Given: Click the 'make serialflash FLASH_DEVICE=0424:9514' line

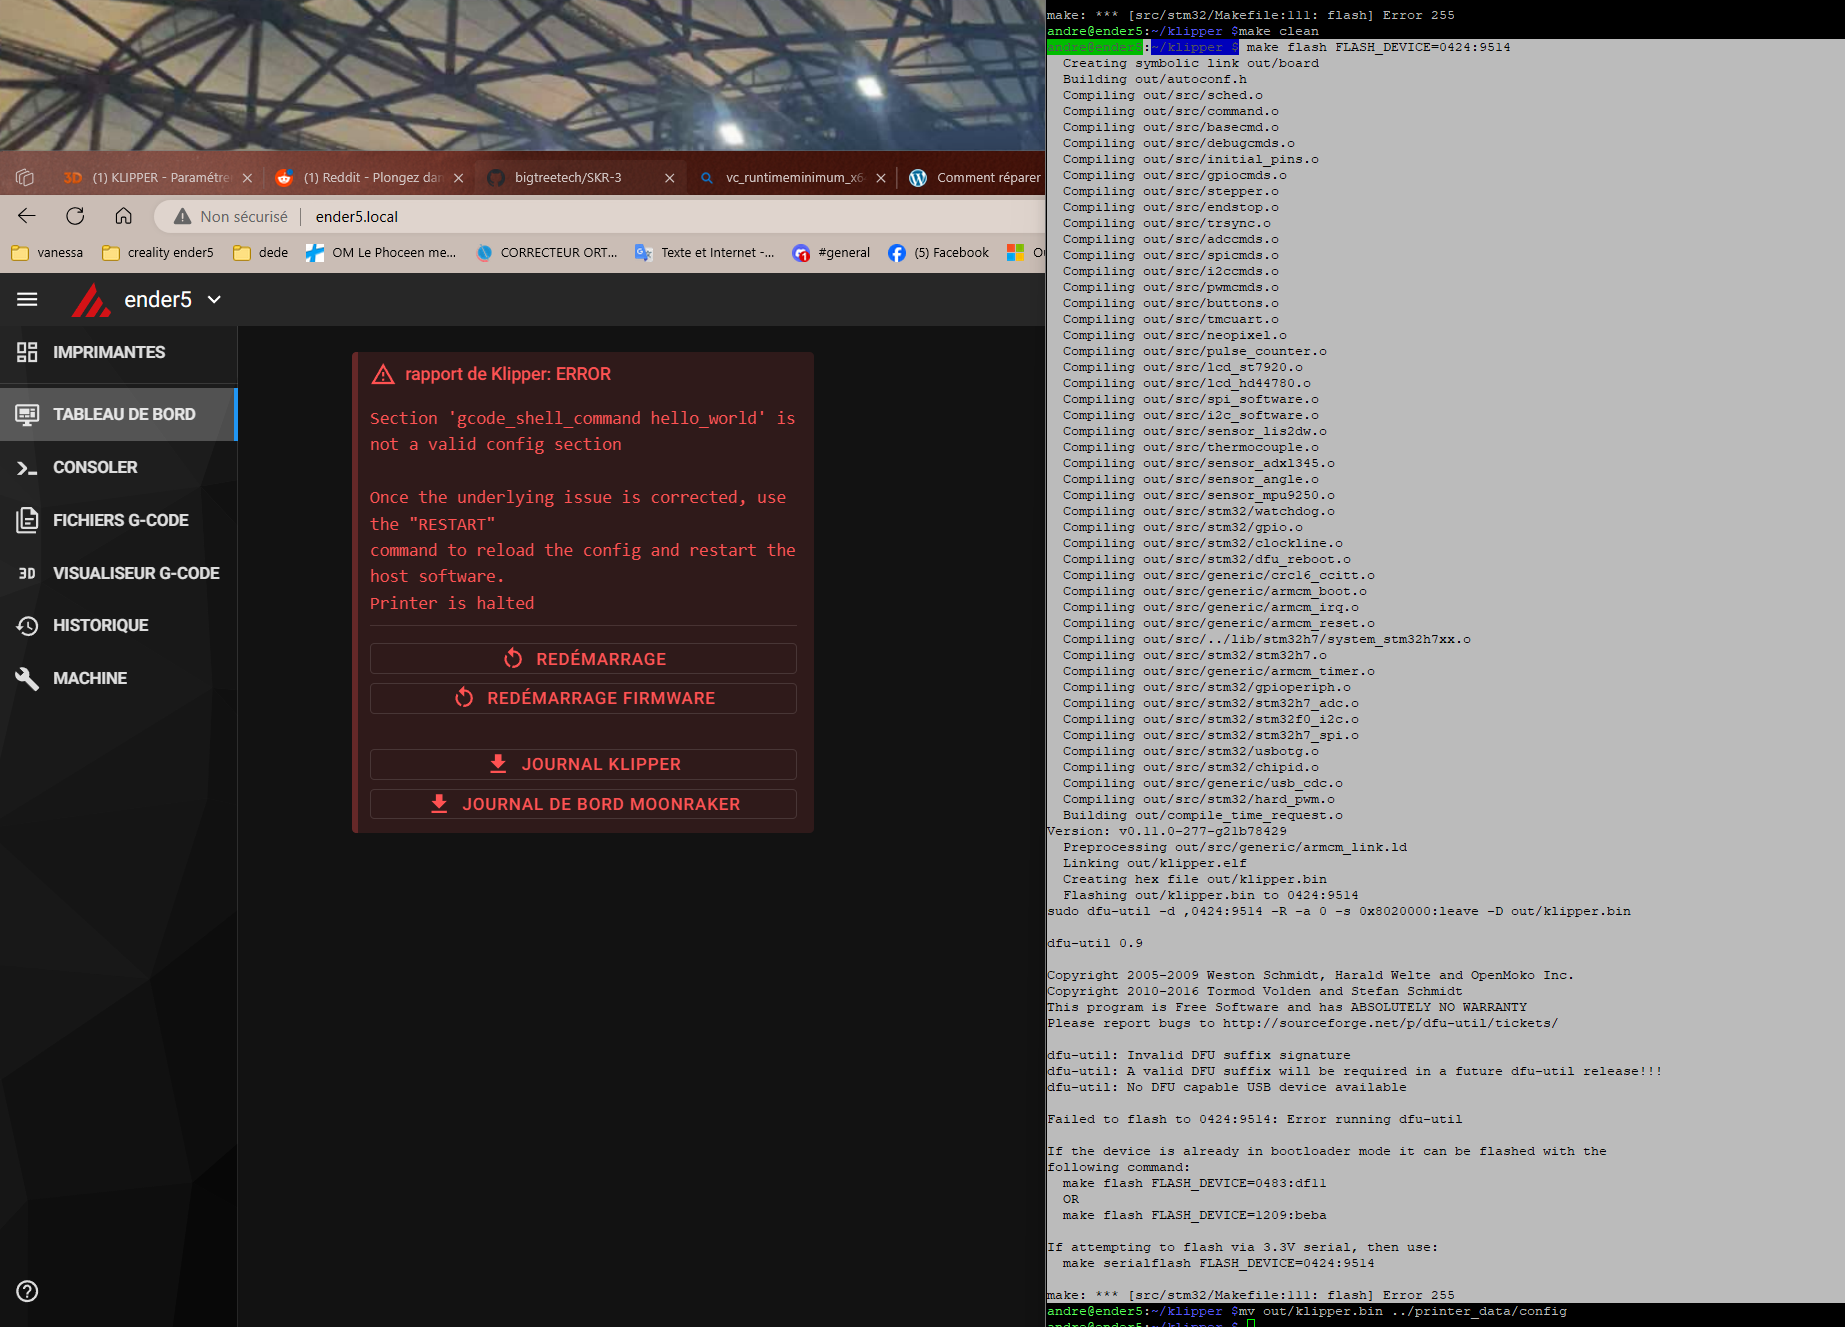Looking at the screenshot, I should click(x=1219, y=1263).
